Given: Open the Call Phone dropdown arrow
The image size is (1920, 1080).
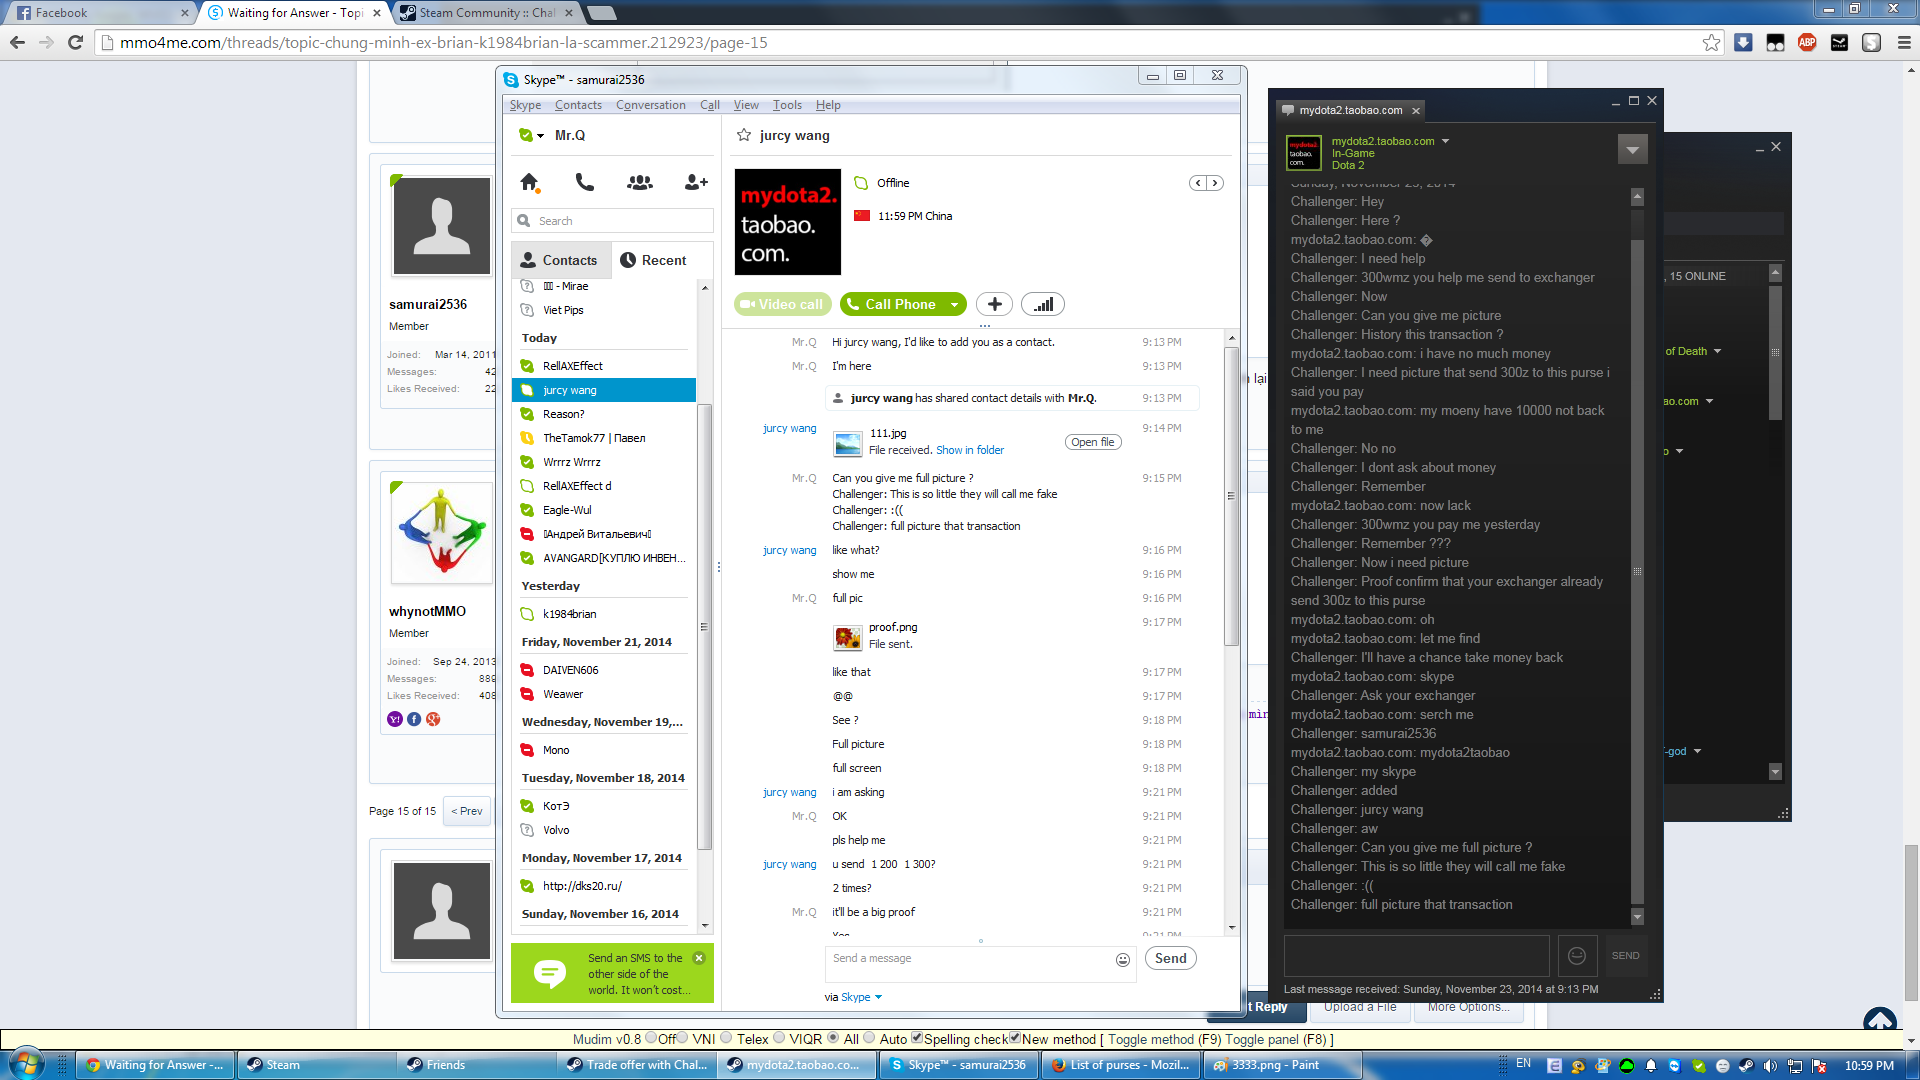Looking at the screenshot, I should tap(955, 305).
